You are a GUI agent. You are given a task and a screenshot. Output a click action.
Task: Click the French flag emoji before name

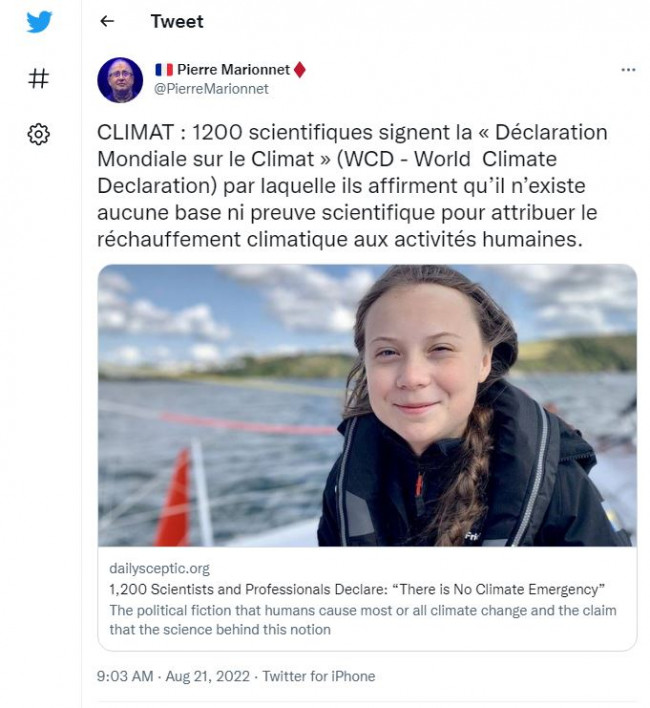pos(164,70)
